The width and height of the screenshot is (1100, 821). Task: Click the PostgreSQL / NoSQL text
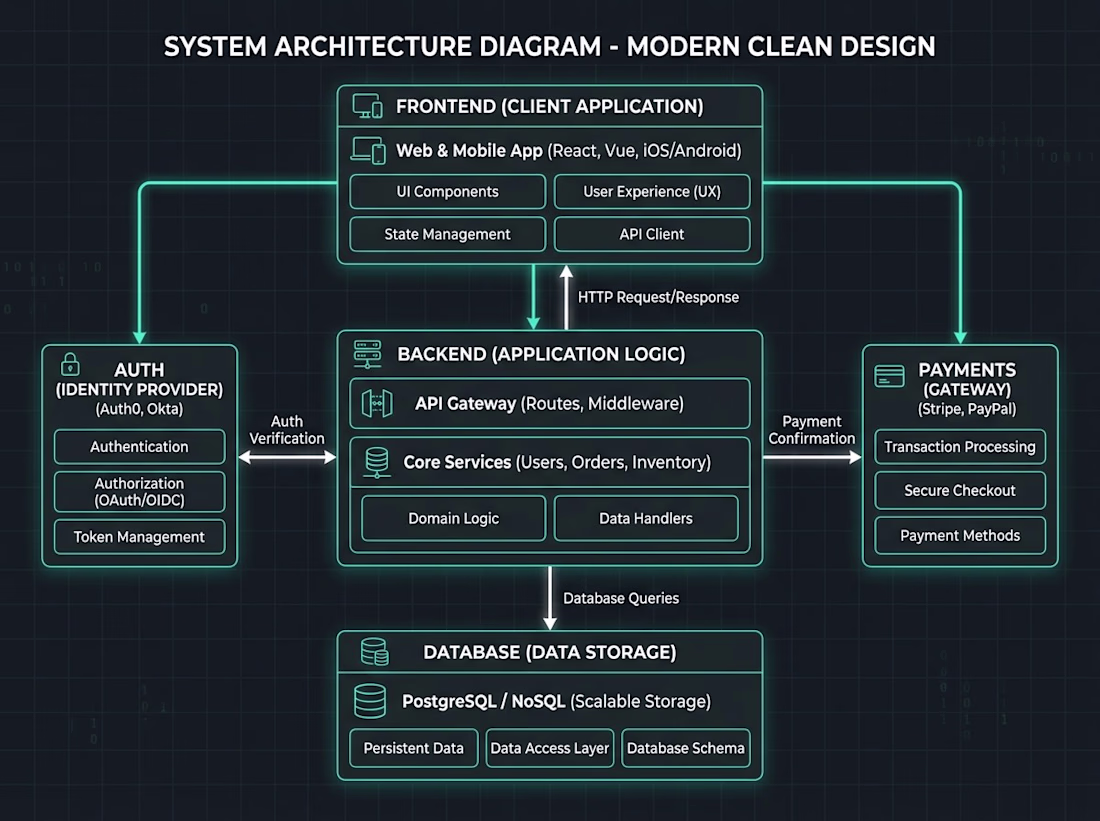point(483,702)
